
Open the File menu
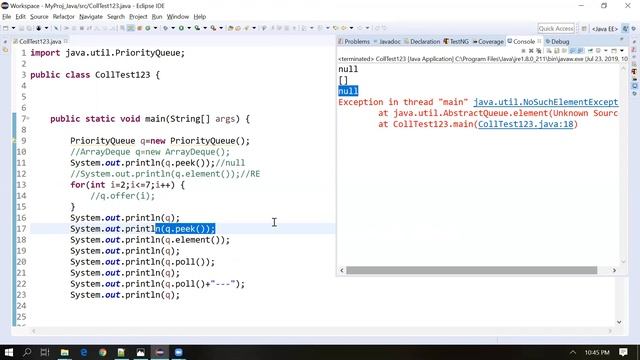(x=7, y=17)
